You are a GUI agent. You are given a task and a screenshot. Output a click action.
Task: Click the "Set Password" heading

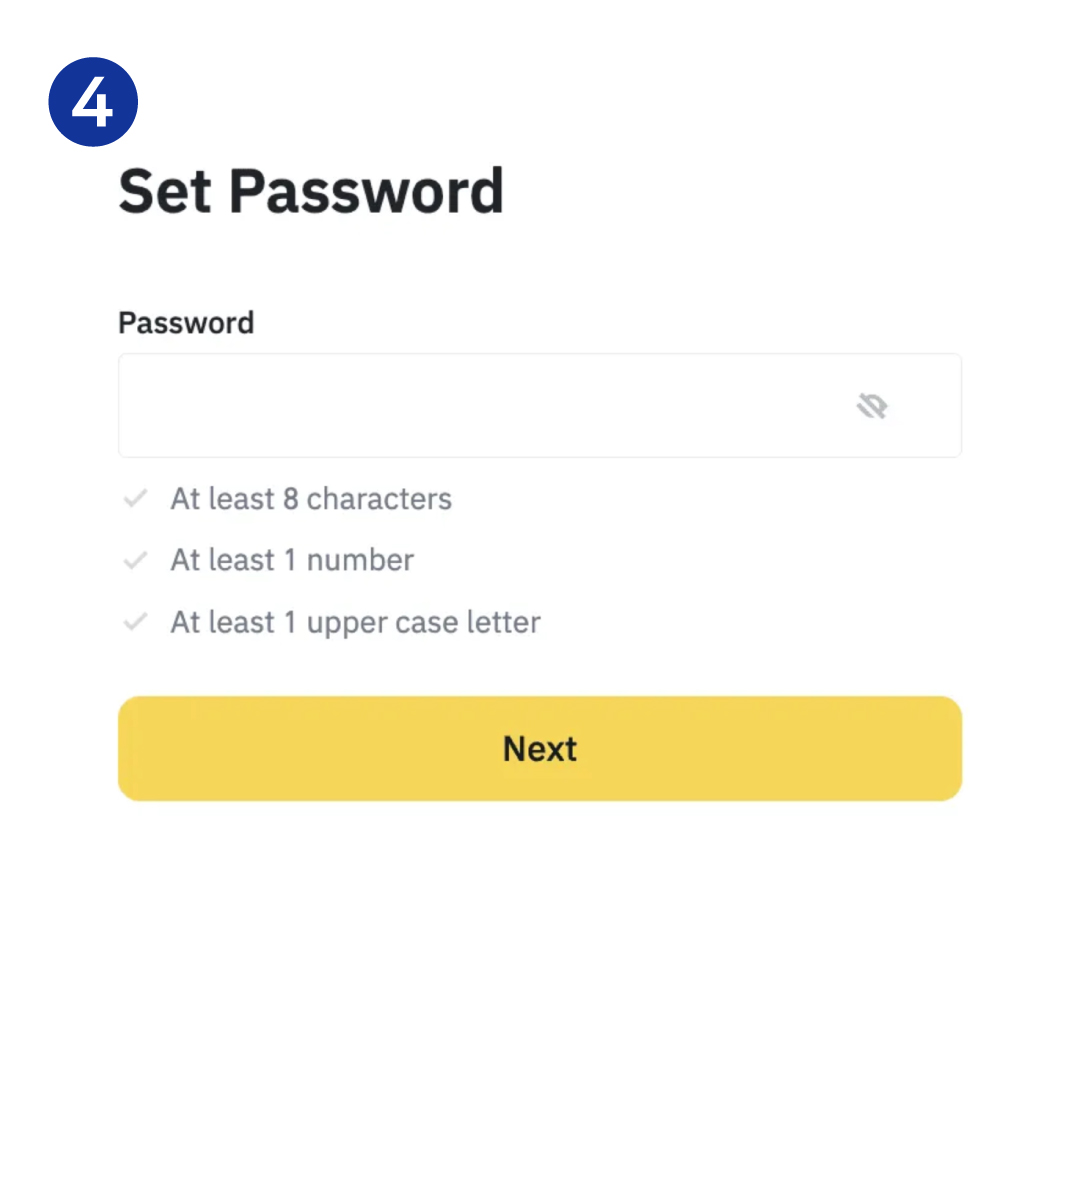(x=311, y=191)
